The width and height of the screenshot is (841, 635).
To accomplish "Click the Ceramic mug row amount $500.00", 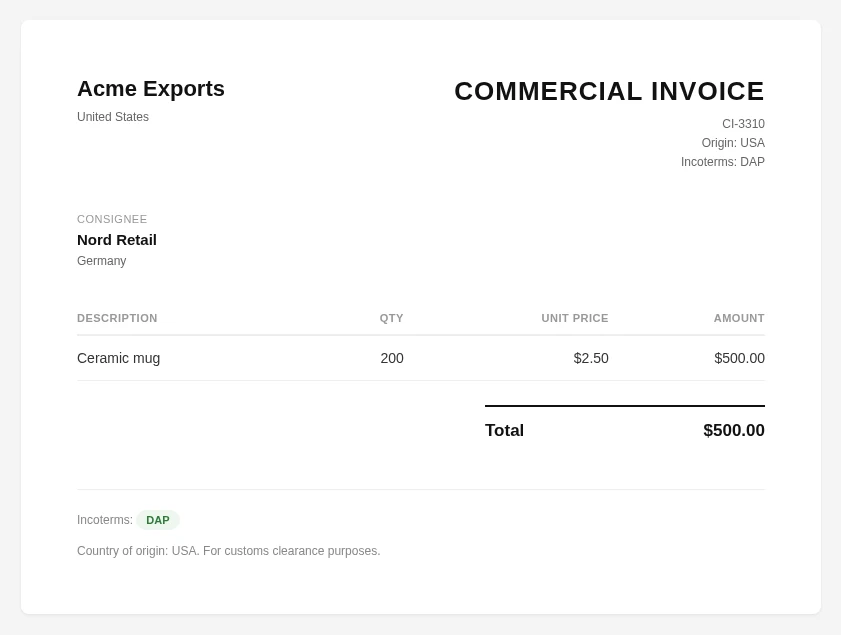I will (740, 358).
